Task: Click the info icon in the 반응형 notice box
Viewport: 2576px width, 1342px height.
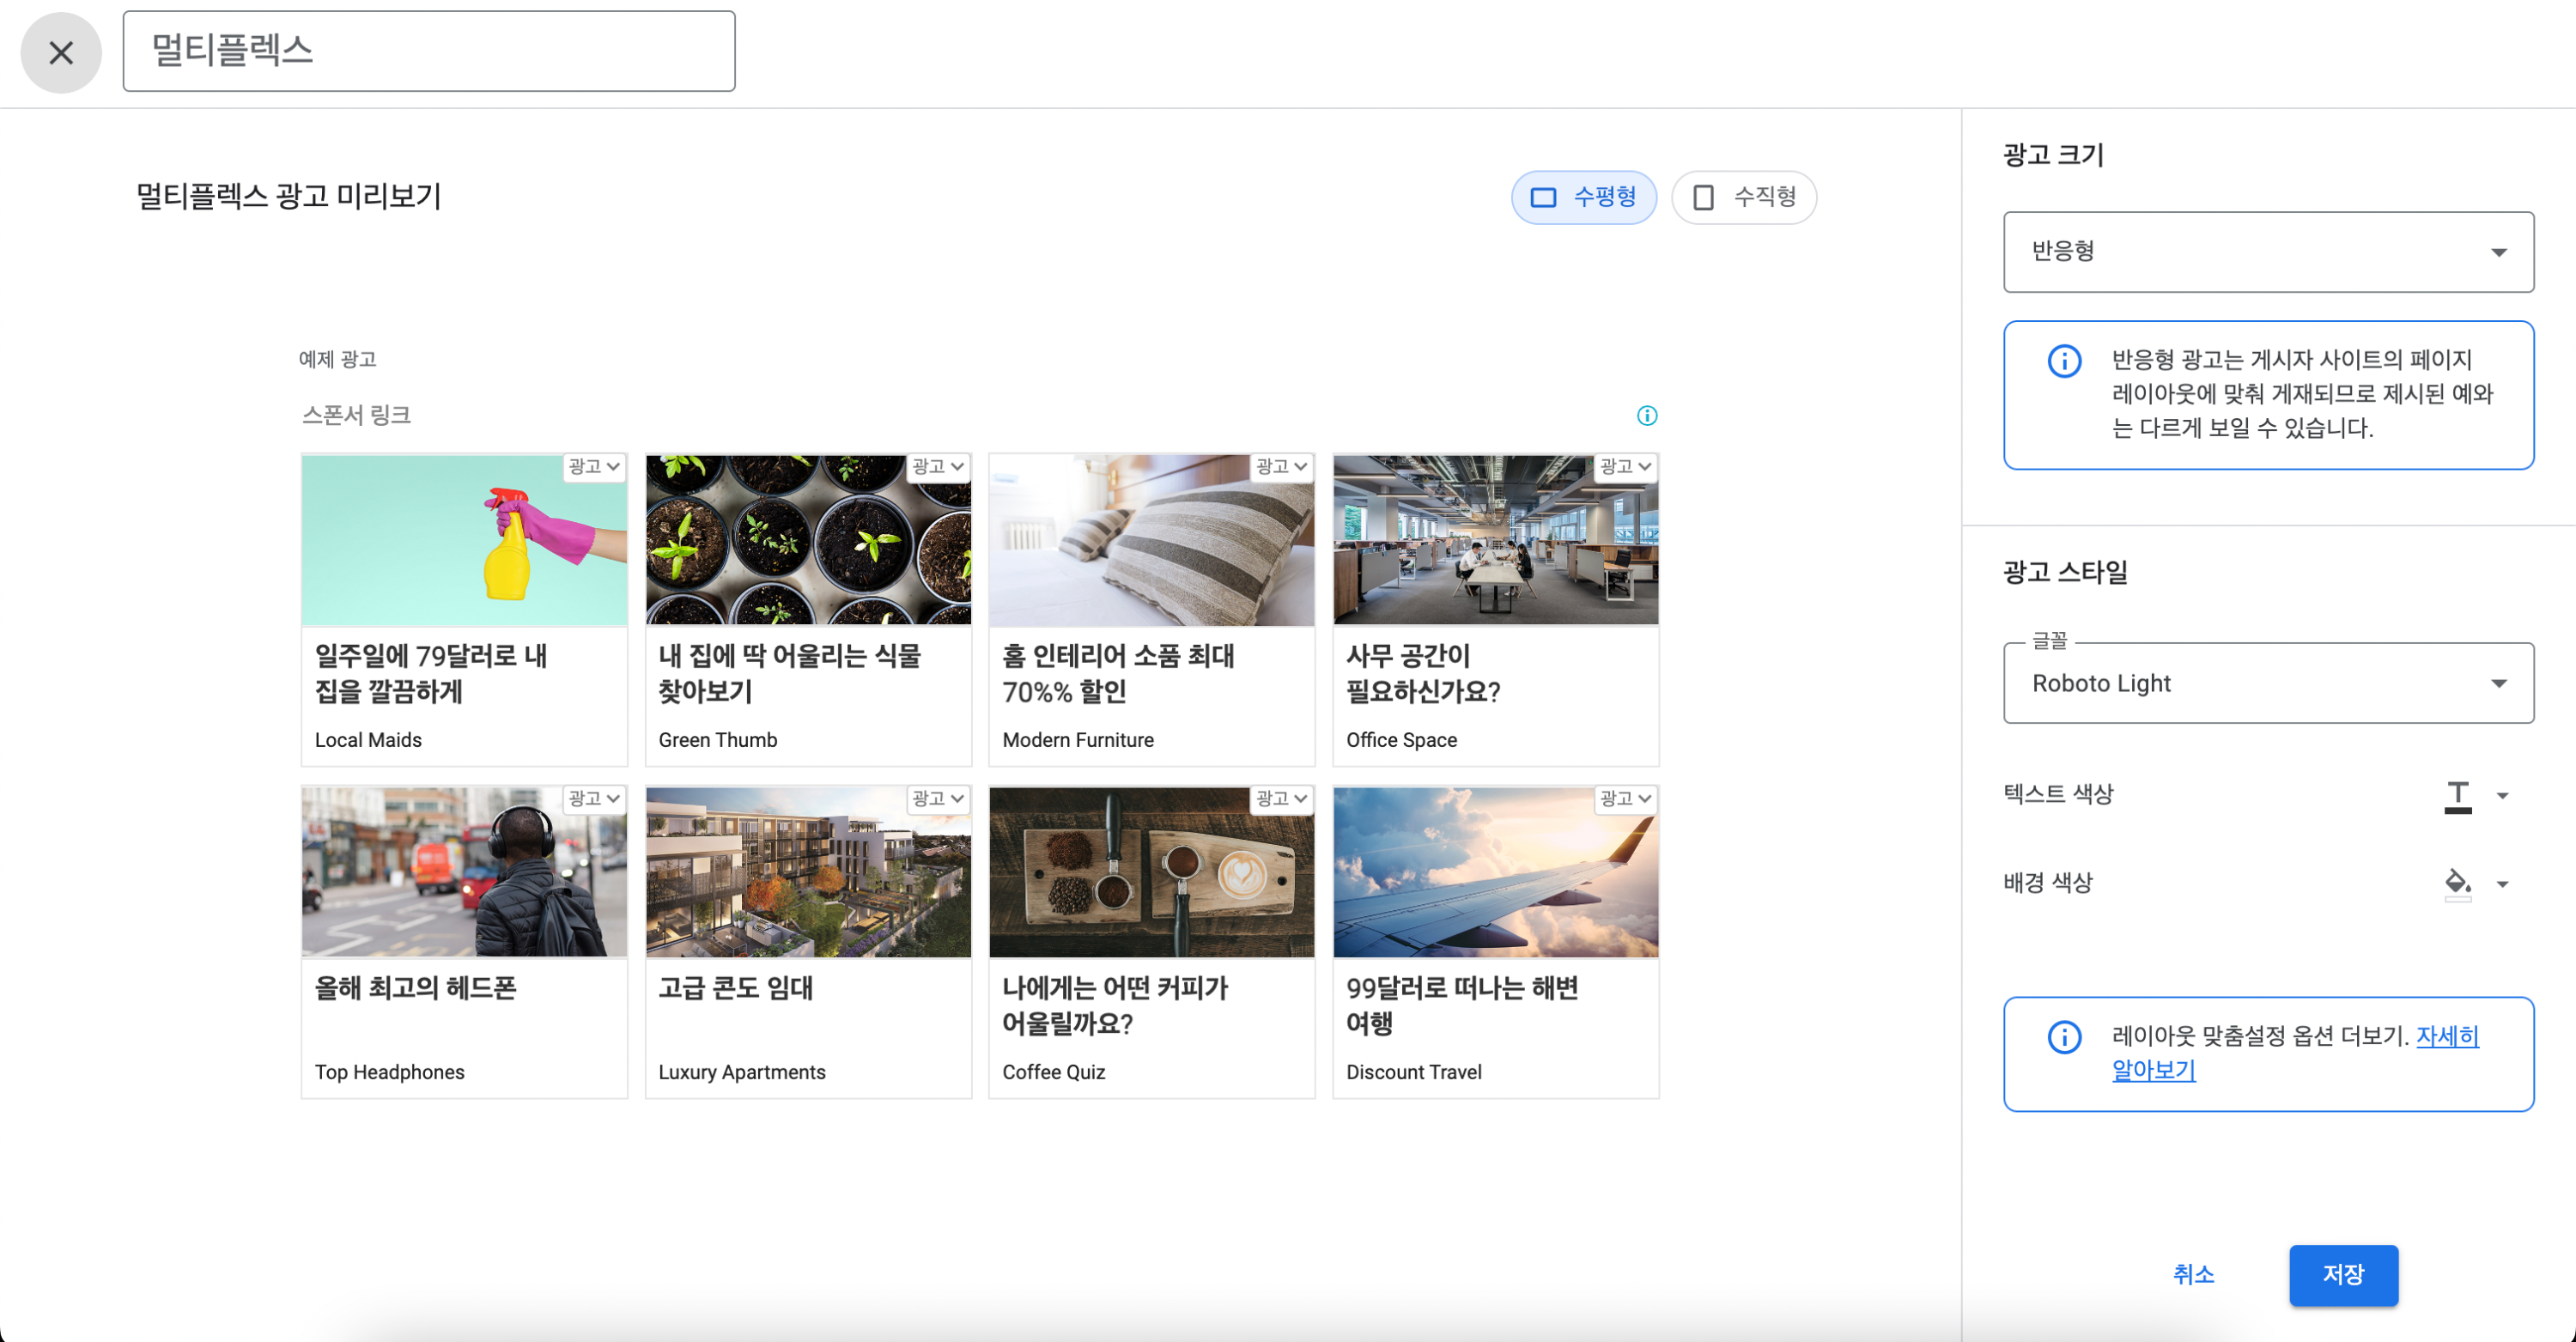Action: coord(2063,362)
